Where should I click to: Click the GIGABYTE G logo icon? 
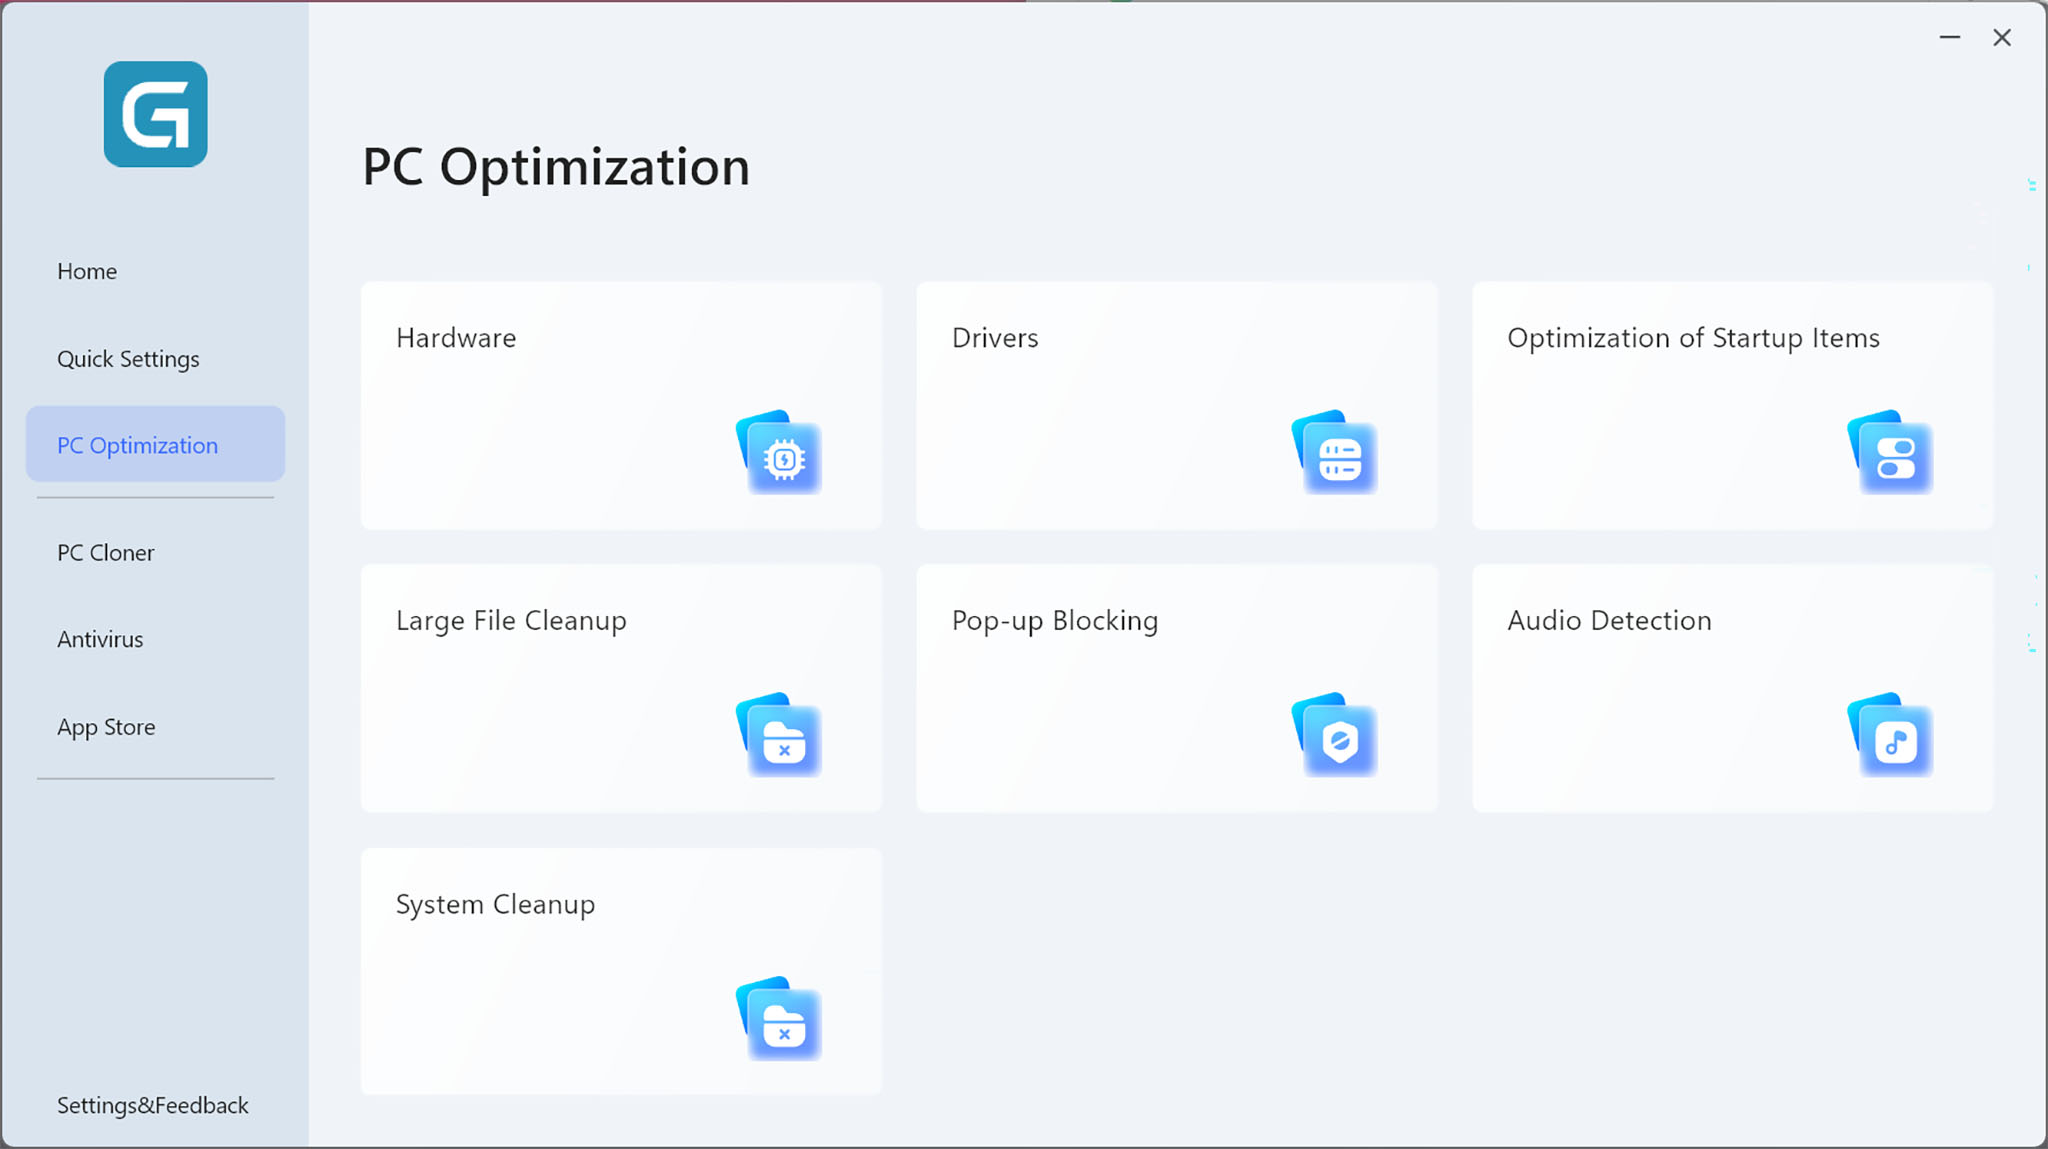pos(156,114)
